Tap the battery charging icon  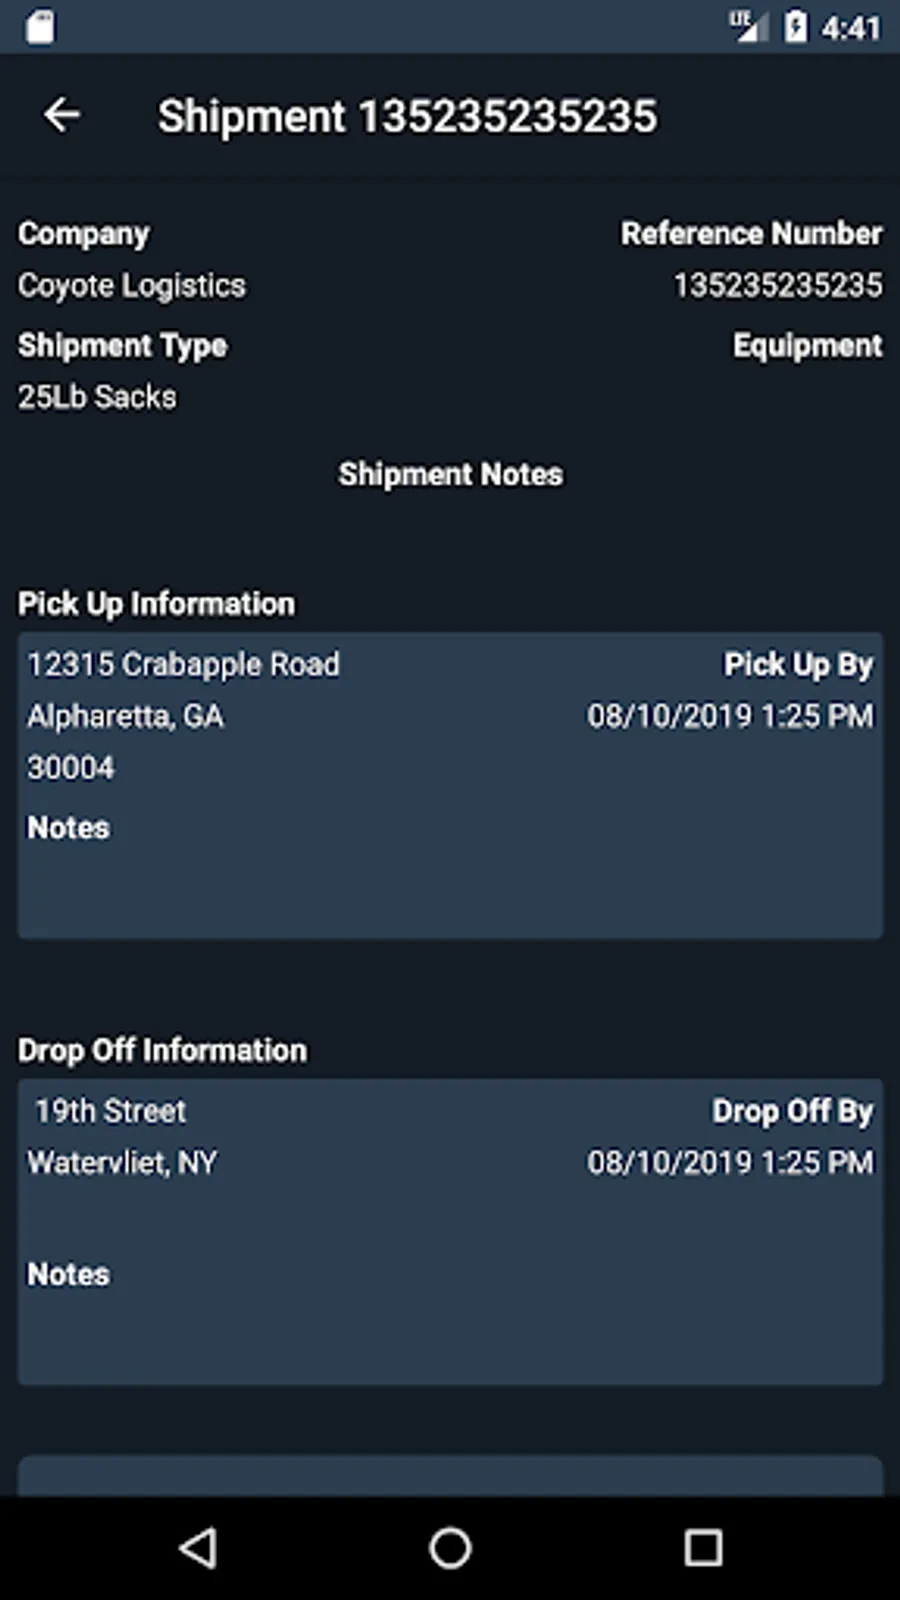[x=796, y=27]
